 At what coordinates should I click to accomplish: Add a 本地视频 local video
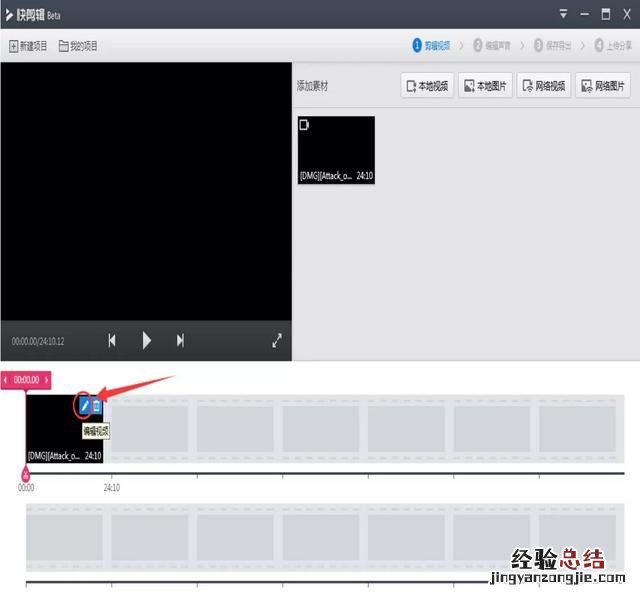(427, 86)
